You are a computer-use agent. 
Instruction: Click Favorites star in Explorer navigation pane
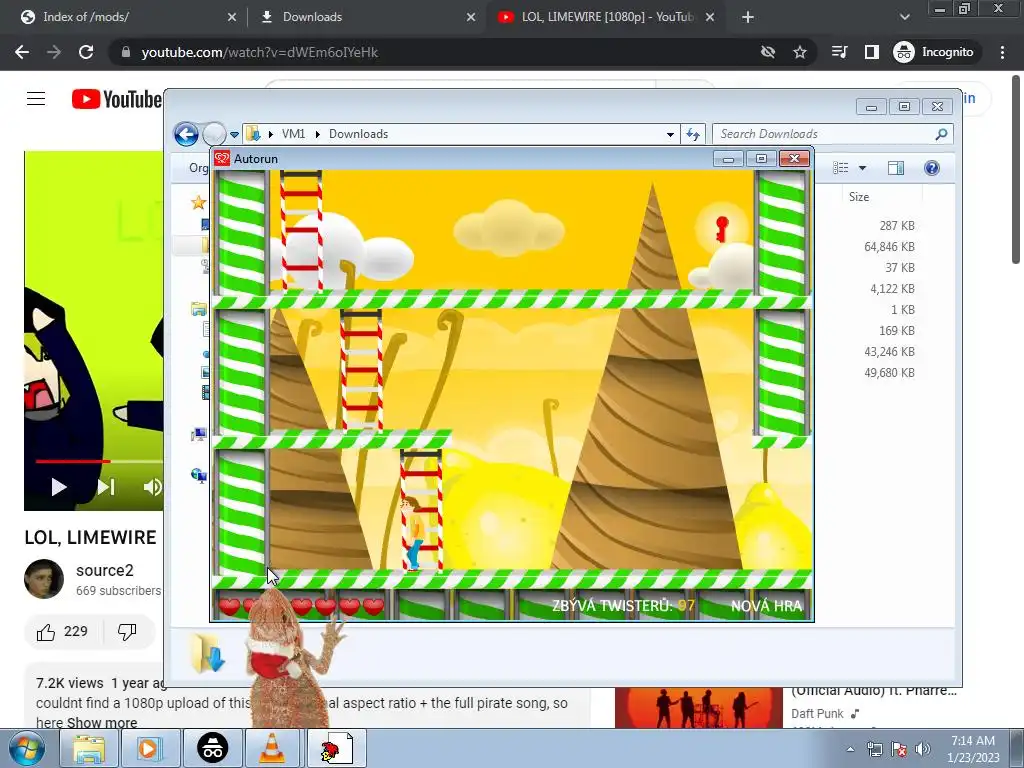[x=199, y=202]
